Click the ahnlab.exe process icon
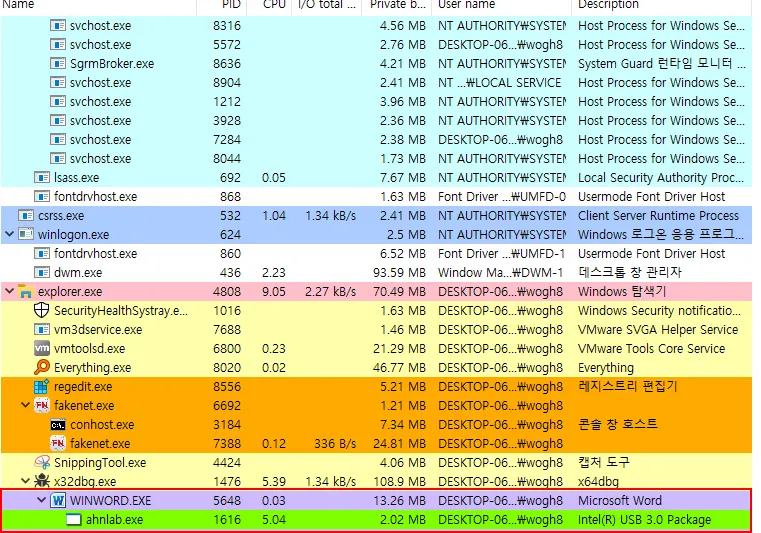The height and width of the screenshot is (533, 761). click(x=74, y=519)
